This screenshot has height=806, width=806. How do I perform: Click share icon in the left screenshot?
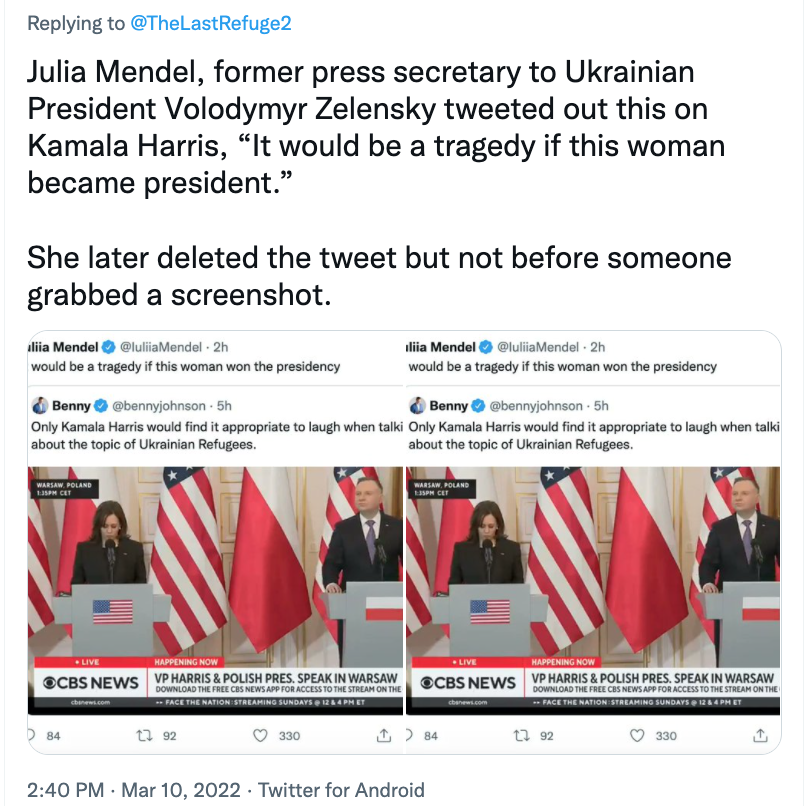383,736
